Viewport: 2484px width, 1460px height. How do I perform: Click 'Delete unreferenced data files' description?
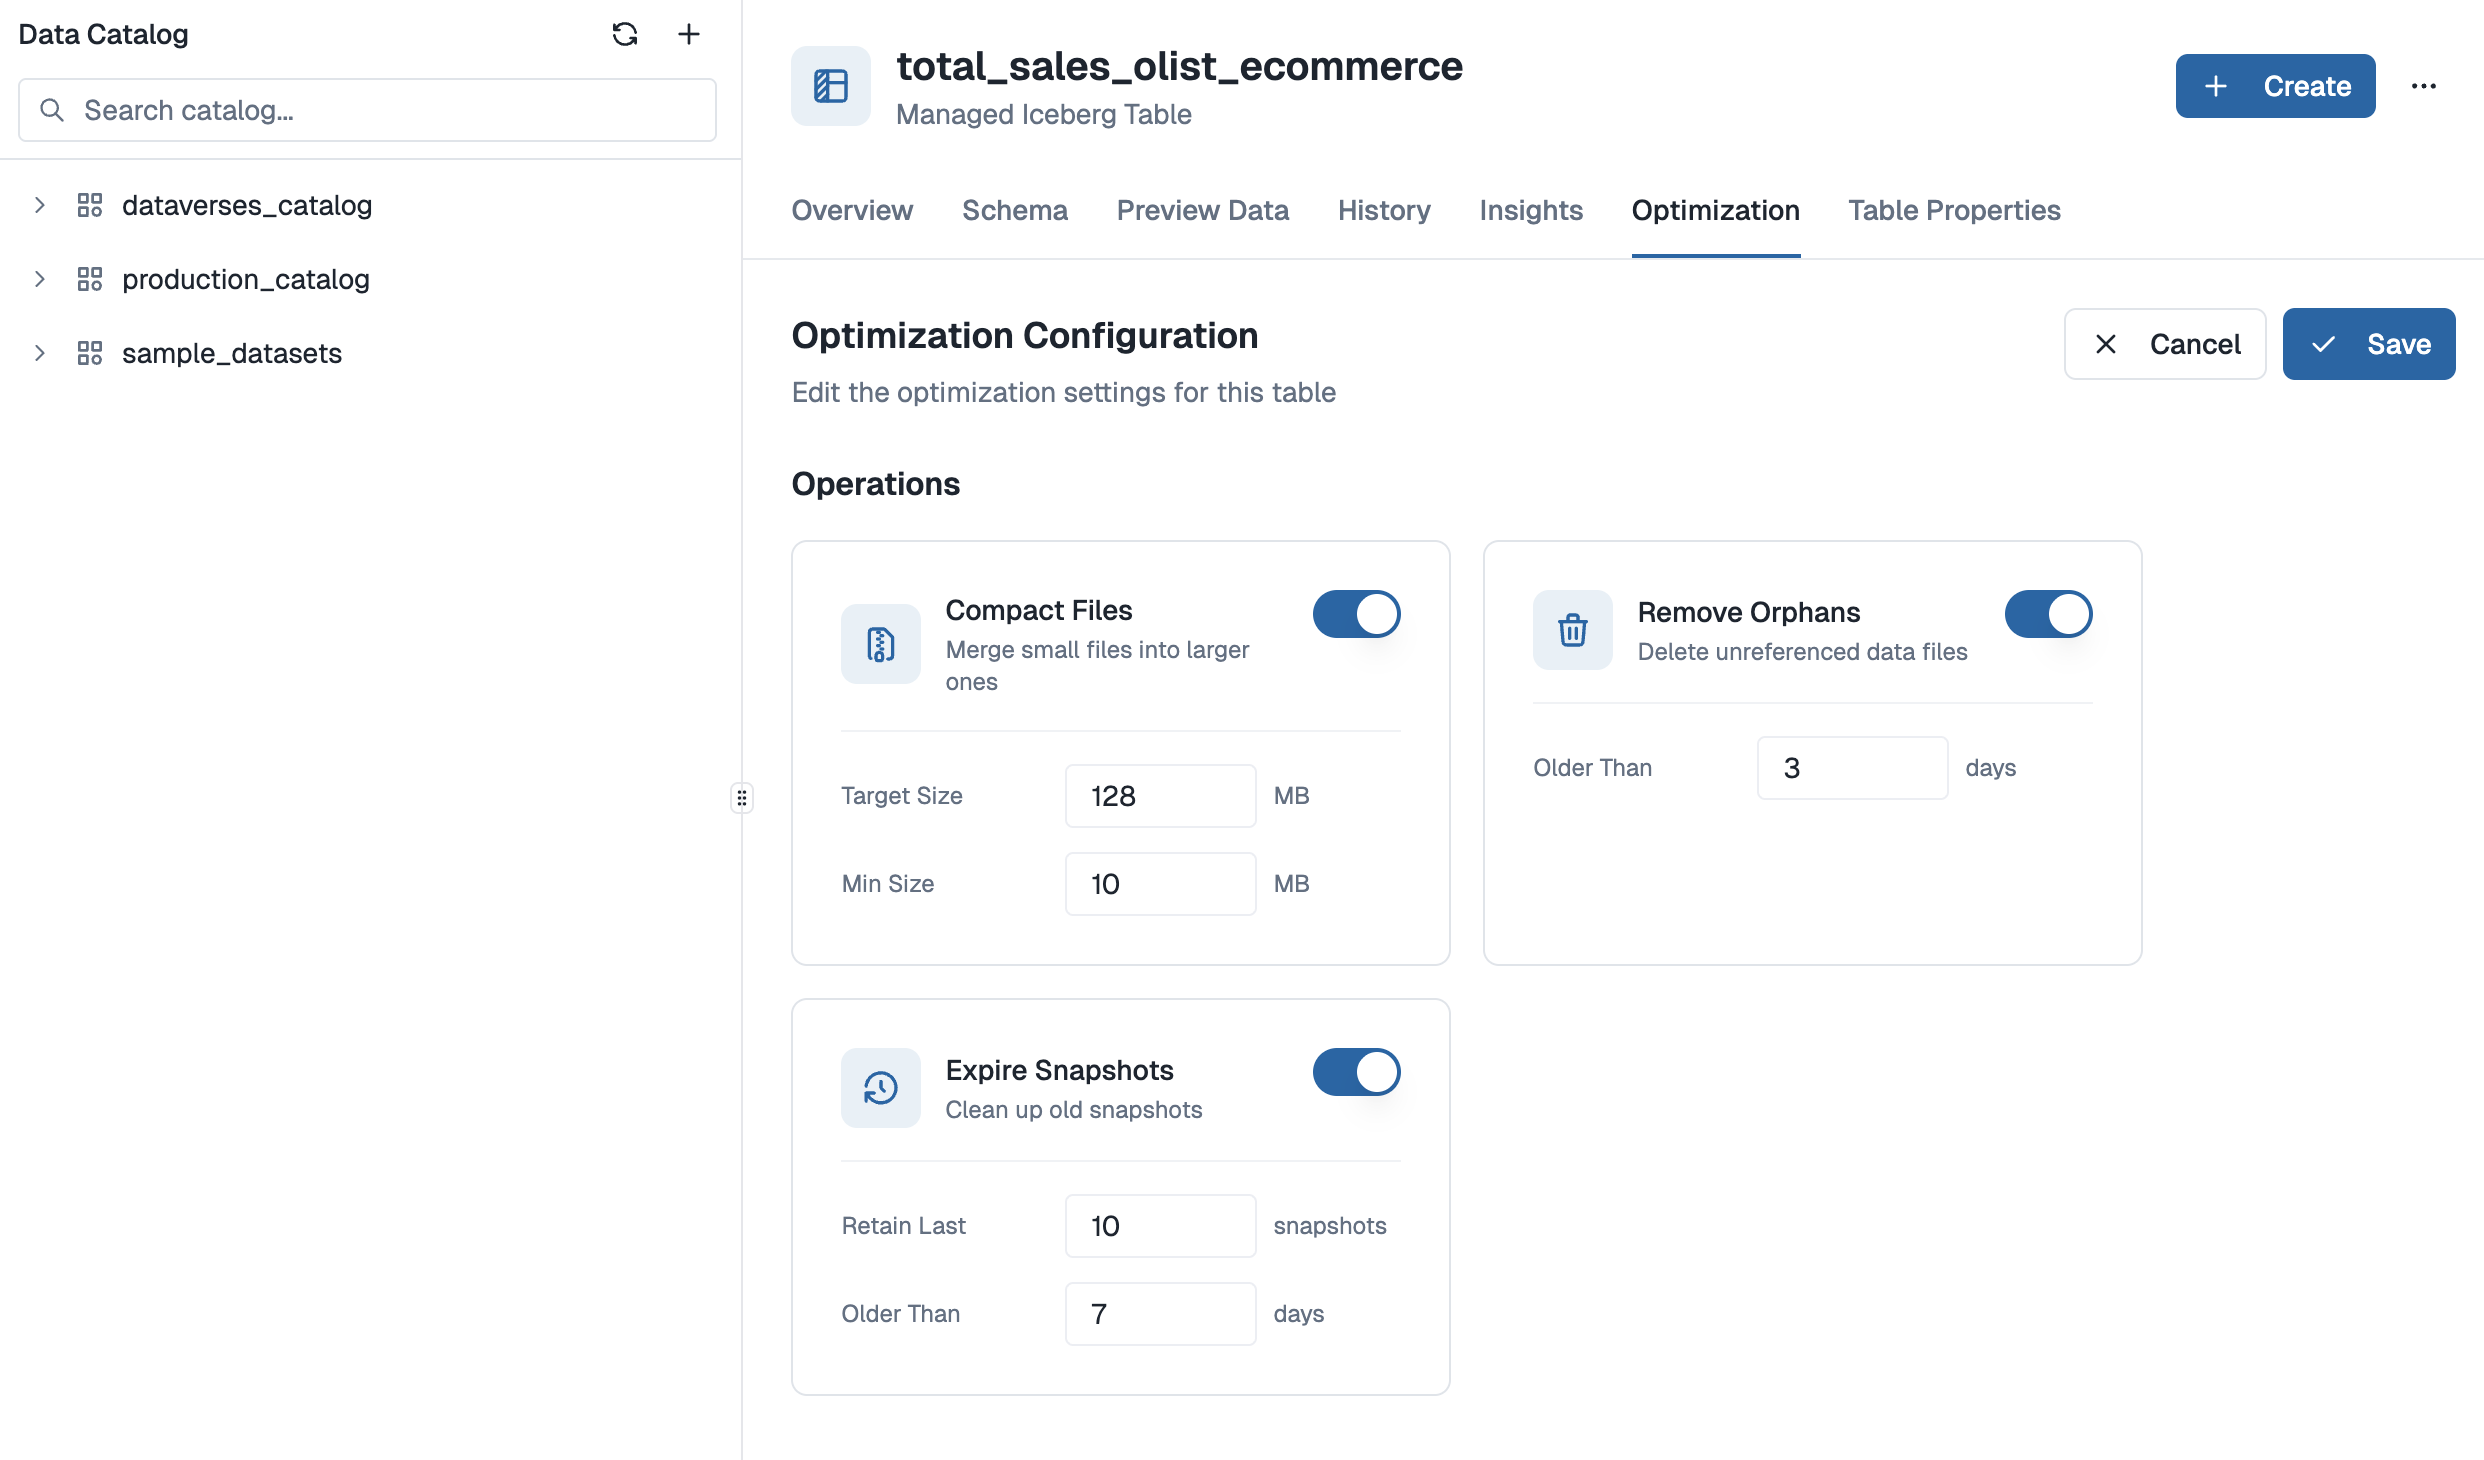point(1803,652)
